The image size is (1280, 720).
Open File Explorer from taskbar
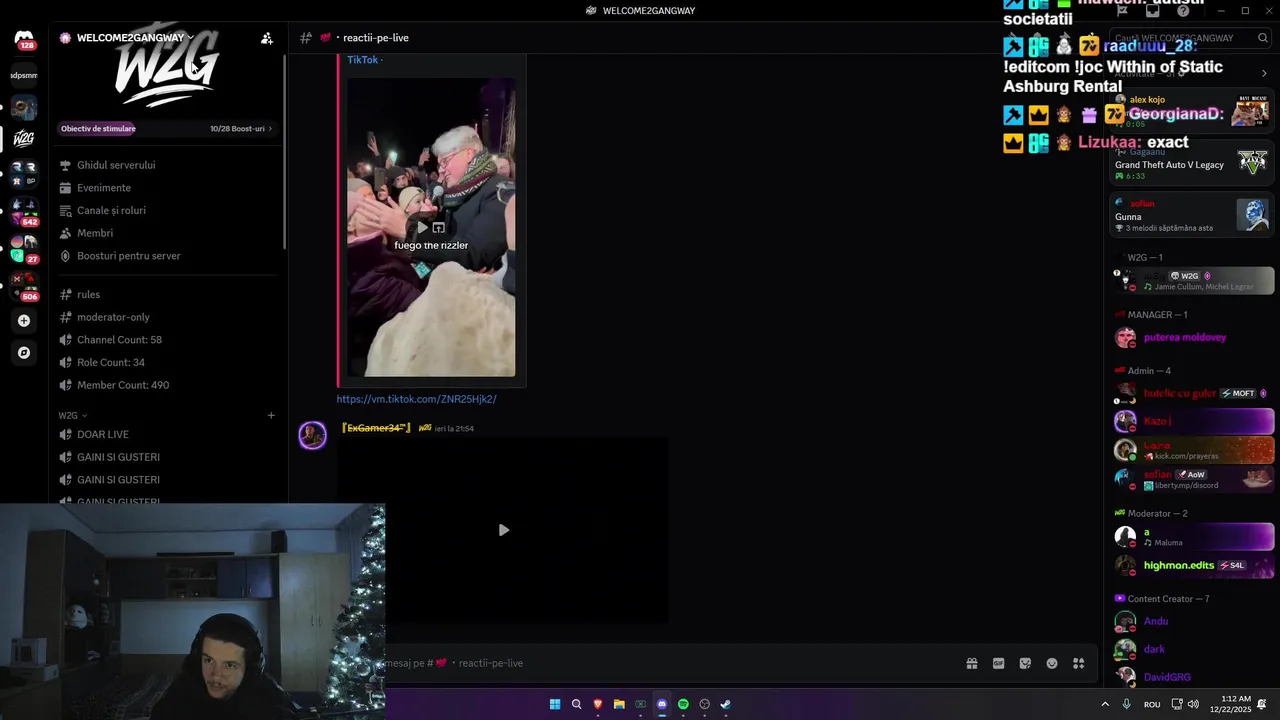click(x=619, y=704)
